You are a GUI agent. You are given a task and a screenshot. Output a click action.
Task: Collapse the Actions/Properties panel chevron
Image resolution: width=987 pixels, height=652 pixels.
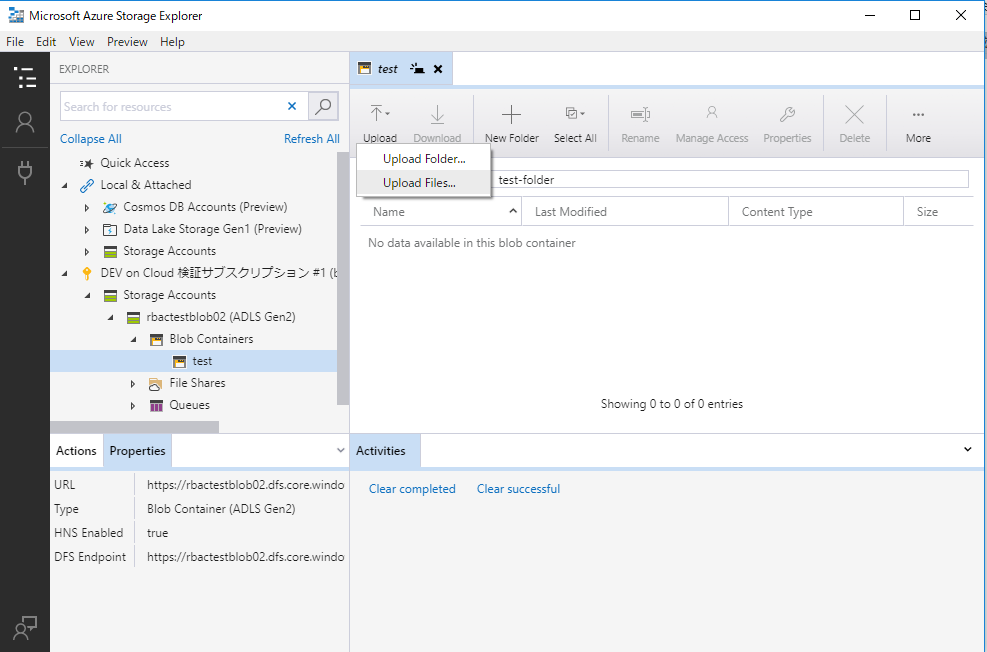click(341, 451)
